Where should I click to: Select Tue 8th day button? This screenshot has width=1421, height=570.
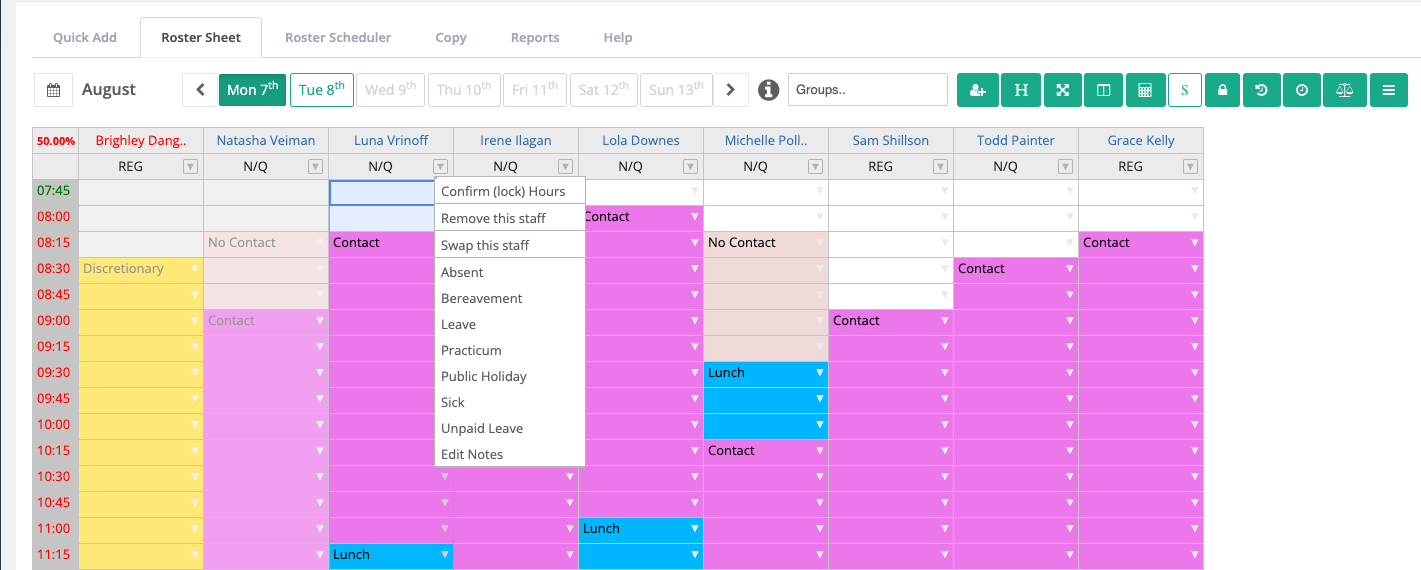click(x=322, y=89)
